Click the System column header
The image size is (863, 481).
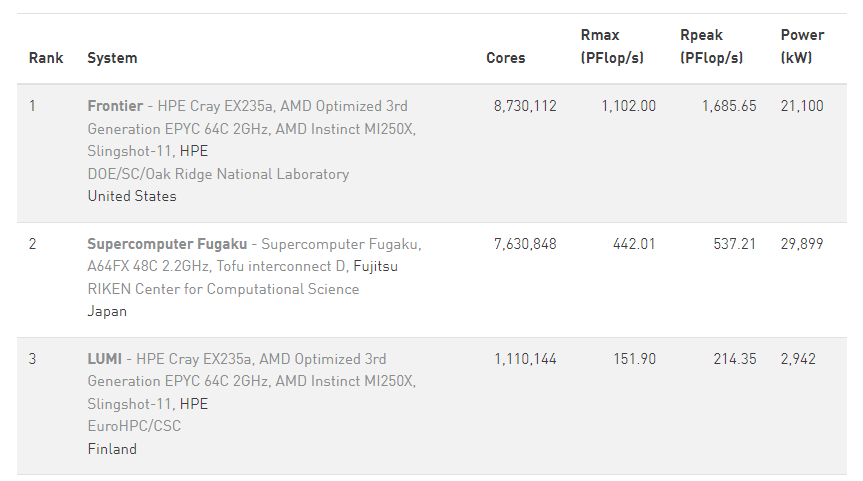point(112,58)
